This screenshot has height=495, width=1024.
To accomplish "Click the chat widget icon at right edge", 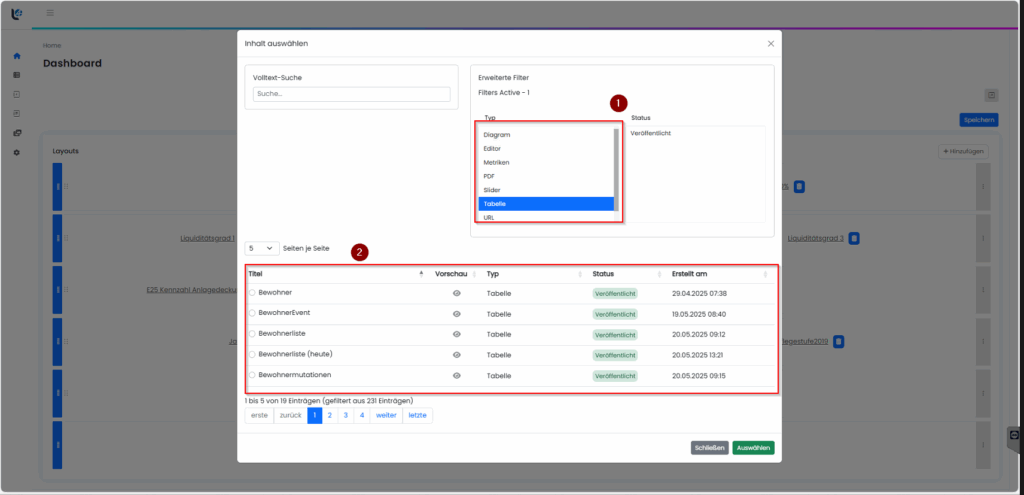I will pyautogui.click(x=1013, y=436).
